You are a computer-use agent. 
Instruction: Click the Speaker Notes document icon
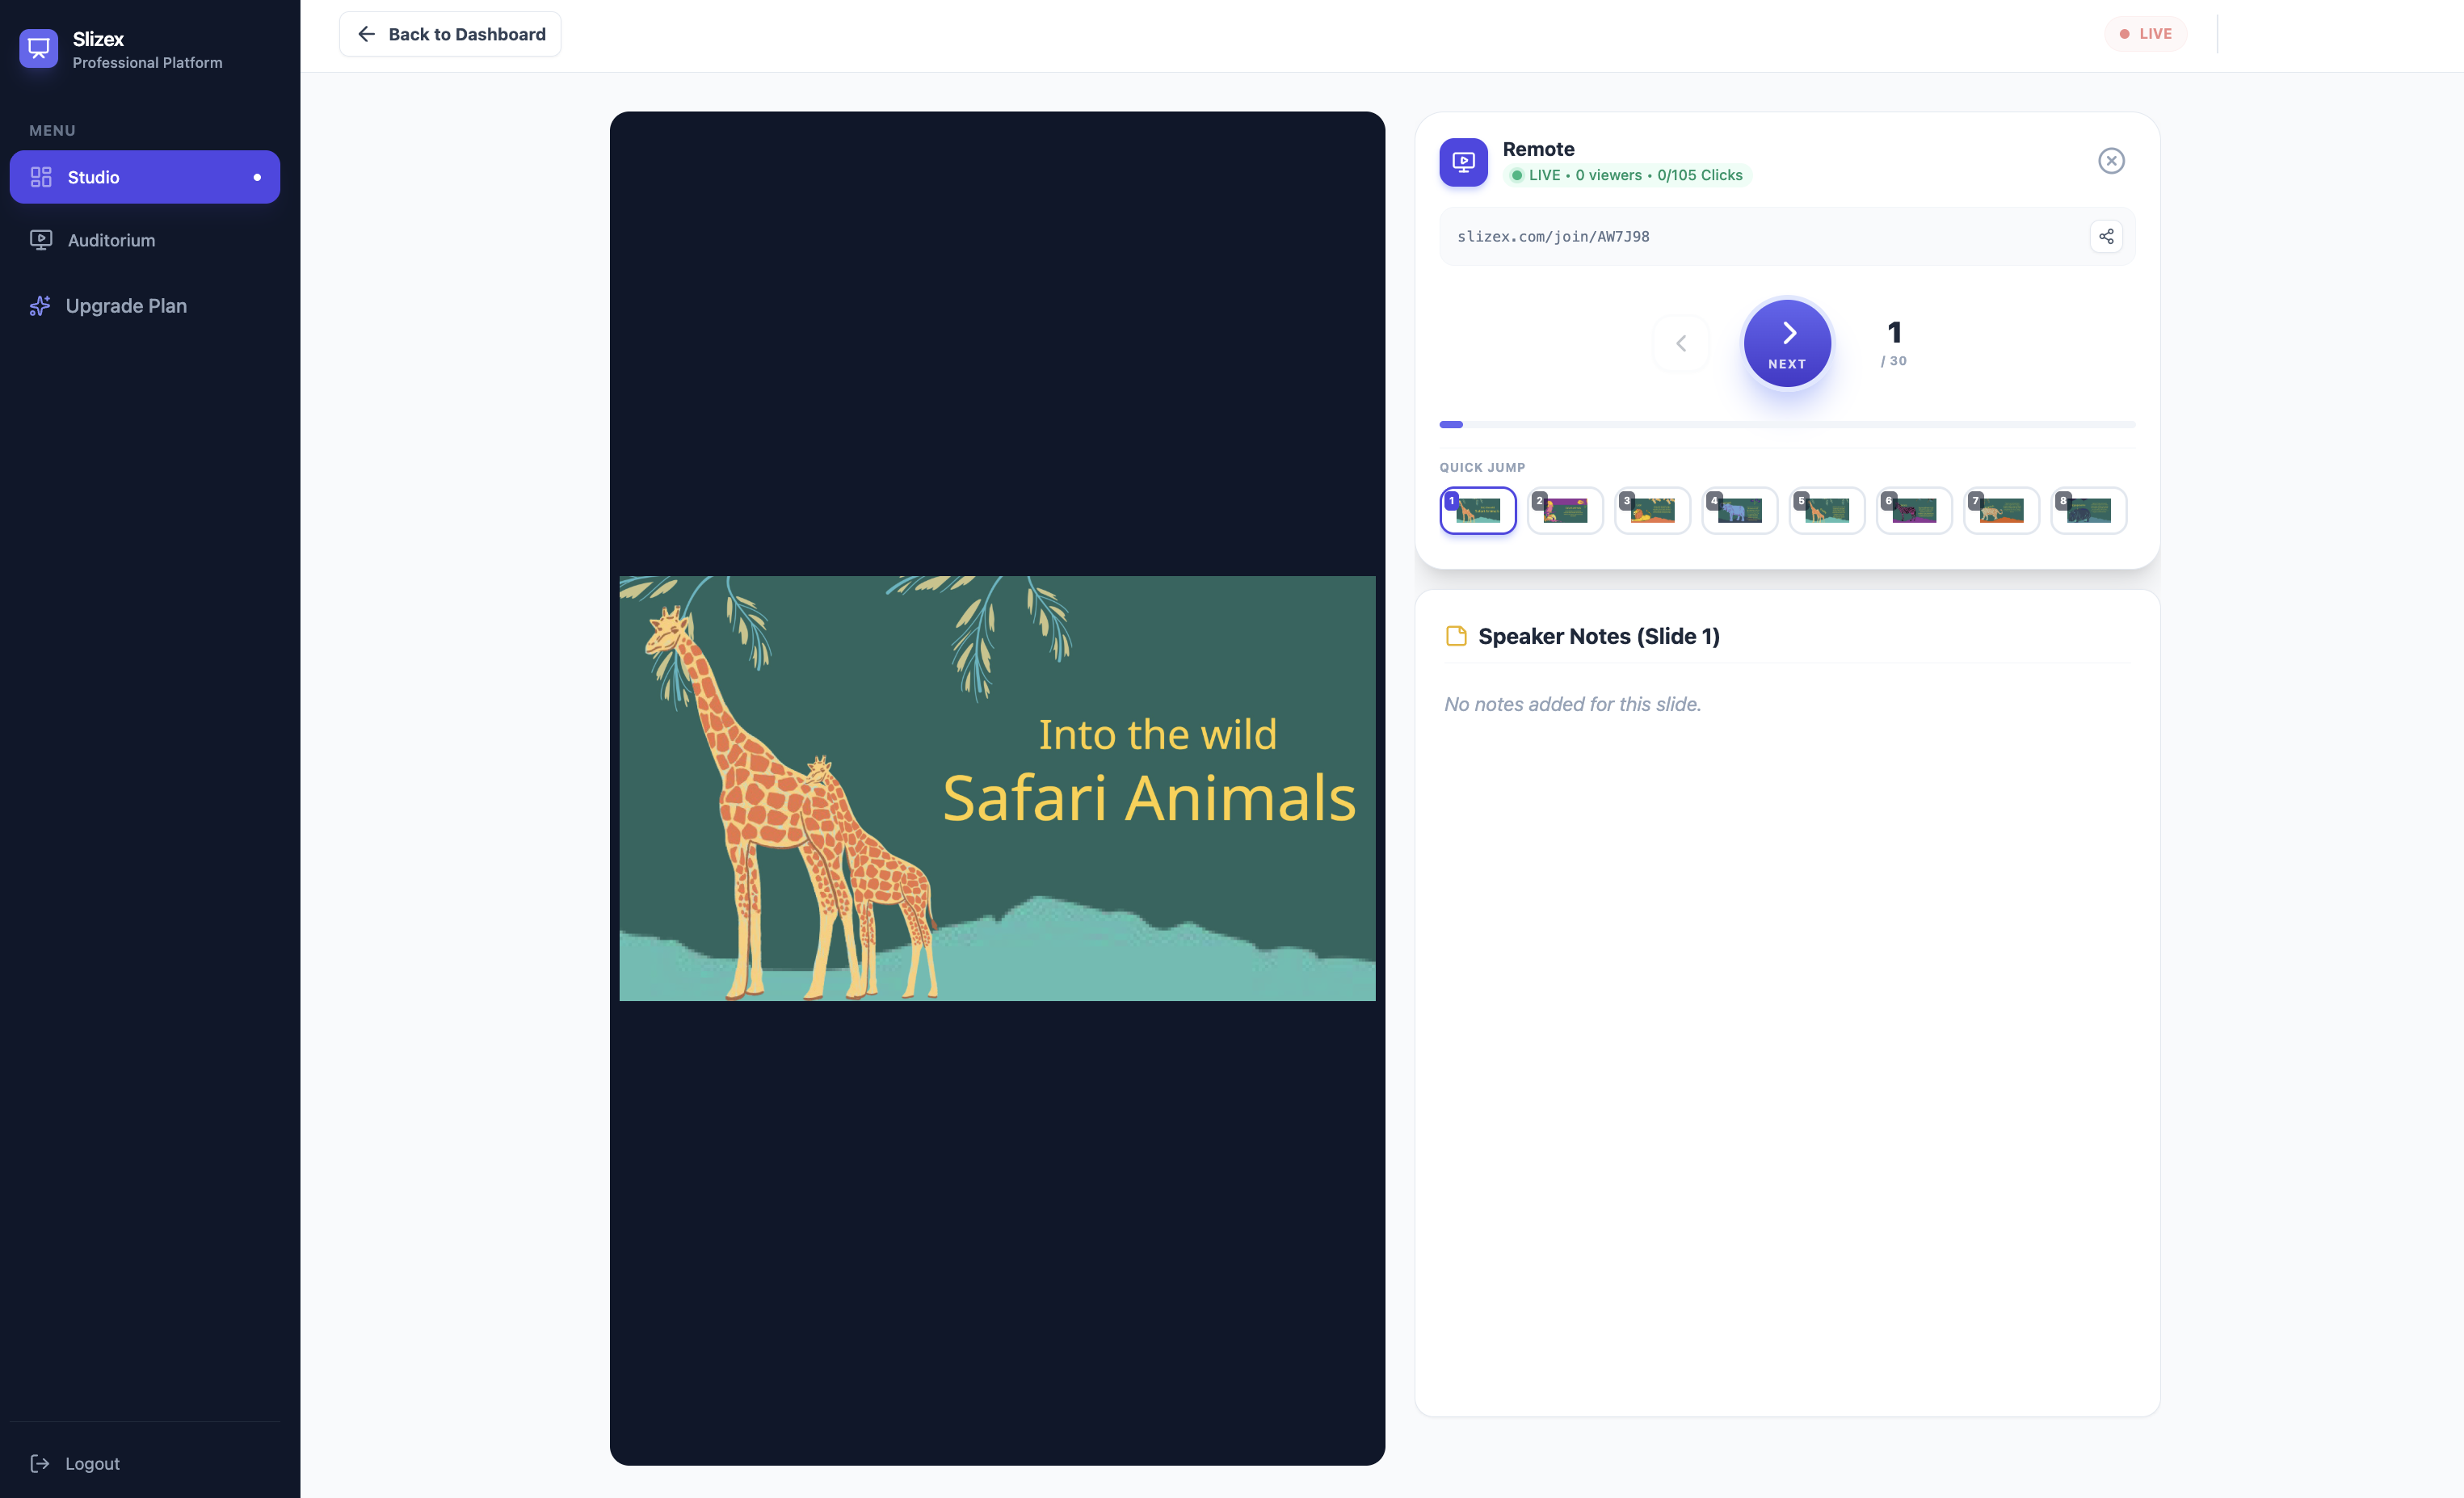(1456, 635)
